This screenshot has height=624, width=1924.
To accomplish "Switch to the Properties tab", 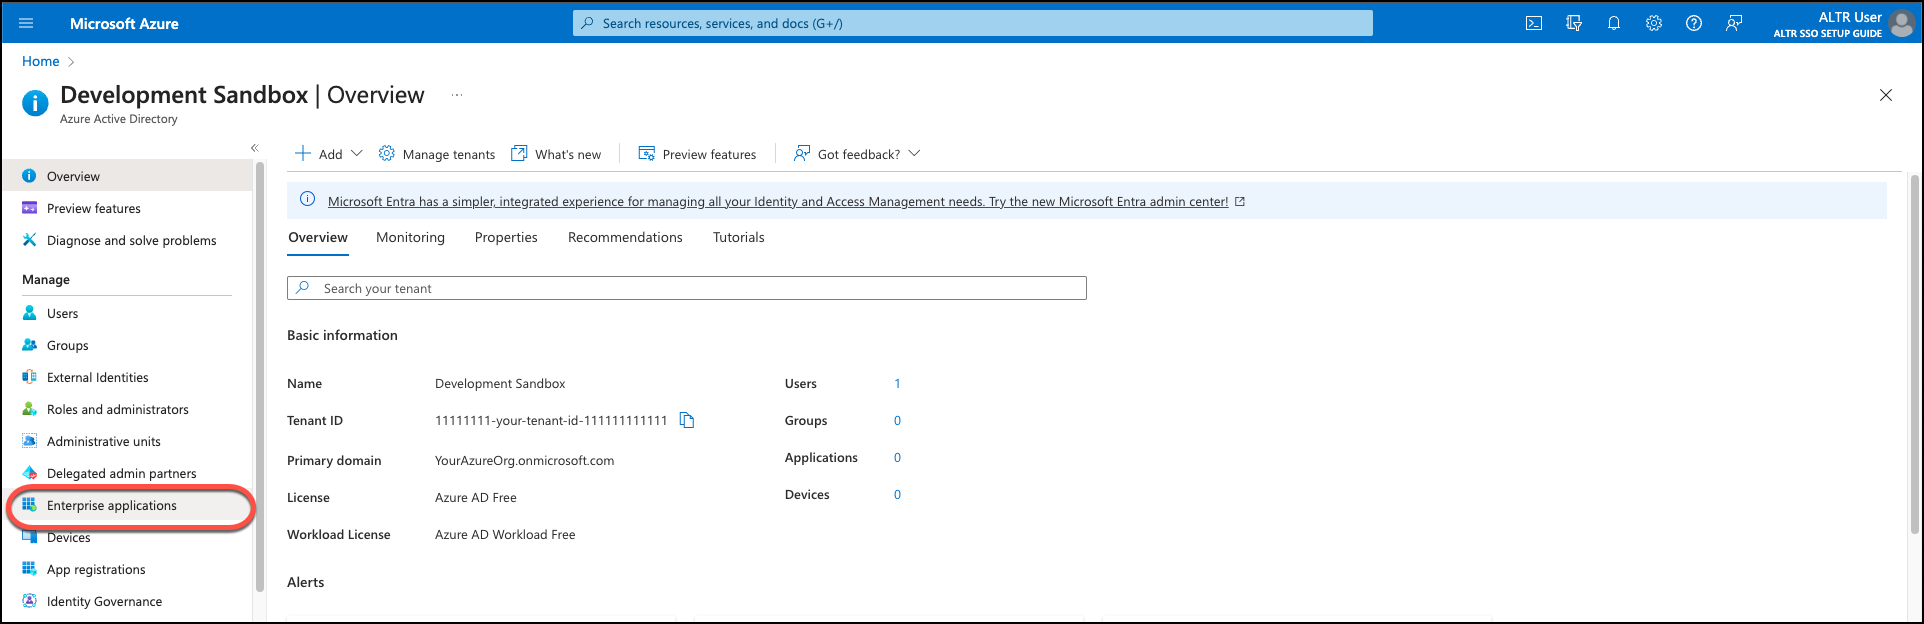I will point(506,237).
